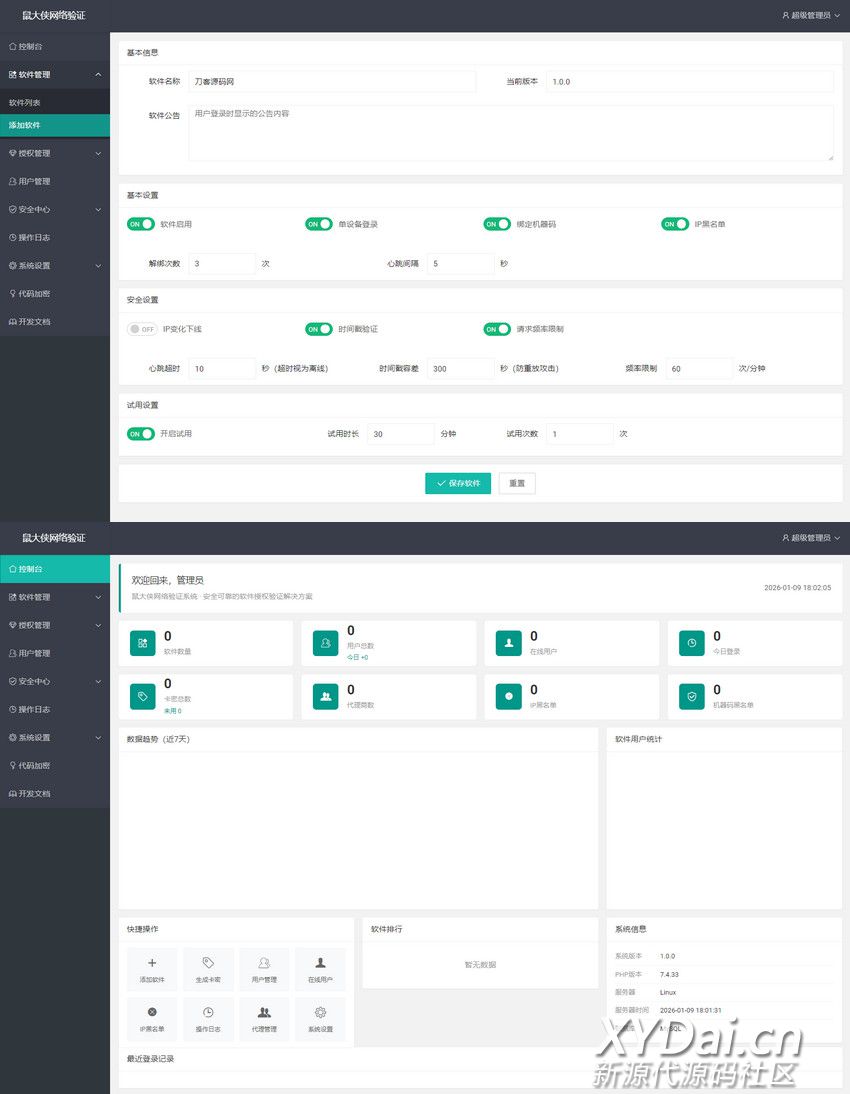
Task: Click the 代理管理 icon in quick actions
Action: [x=264, y=1012]
